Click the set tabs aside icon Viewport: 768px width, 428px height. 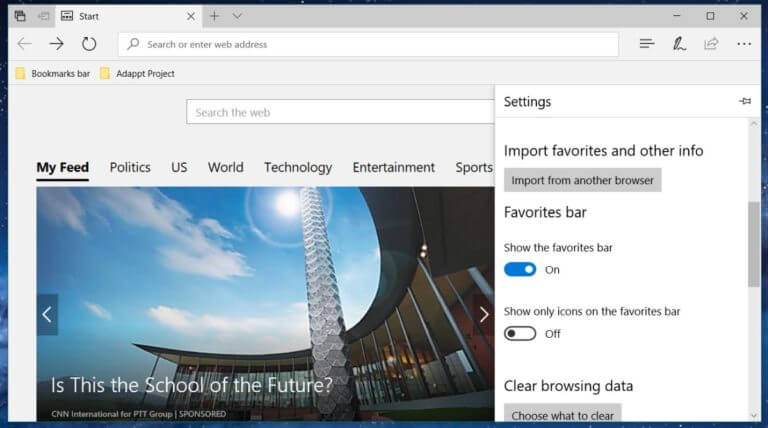coord(44,16)
